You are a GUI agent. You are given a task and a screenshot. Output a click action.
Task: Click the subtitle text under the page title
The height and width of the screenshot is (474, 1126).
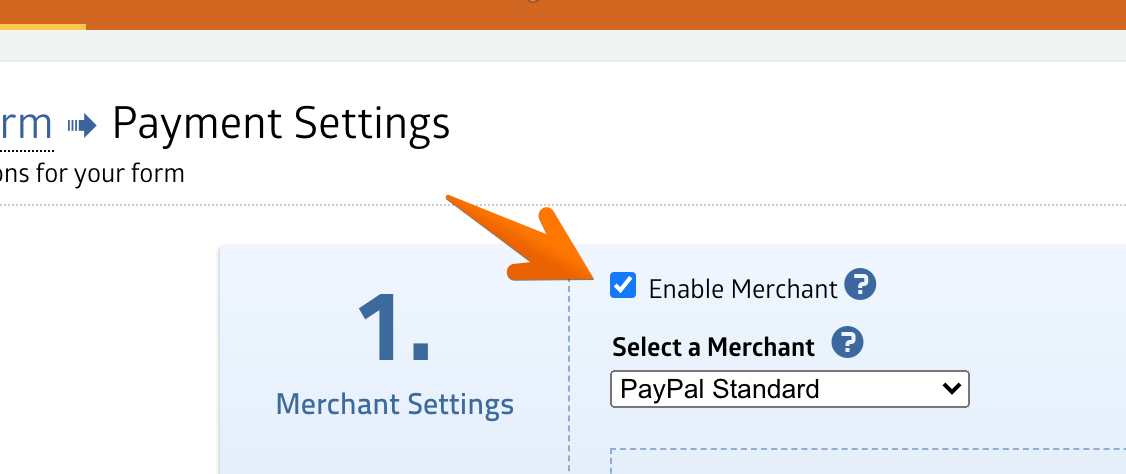point(92,173)
